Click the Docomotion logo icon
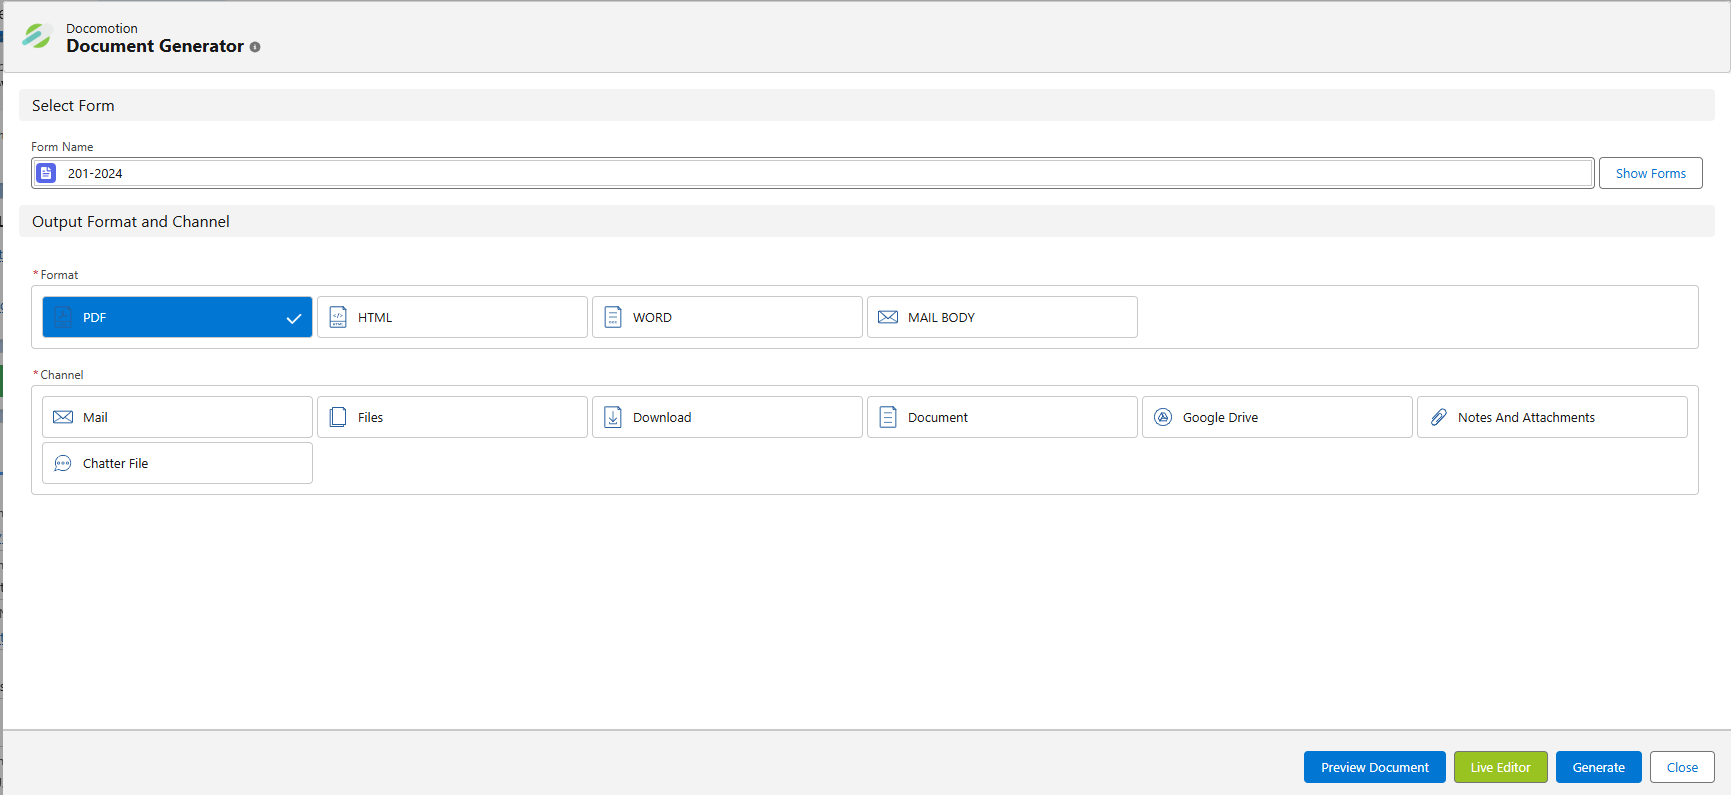Viewport: 1731px width, 795px height. tap(37, 37)
